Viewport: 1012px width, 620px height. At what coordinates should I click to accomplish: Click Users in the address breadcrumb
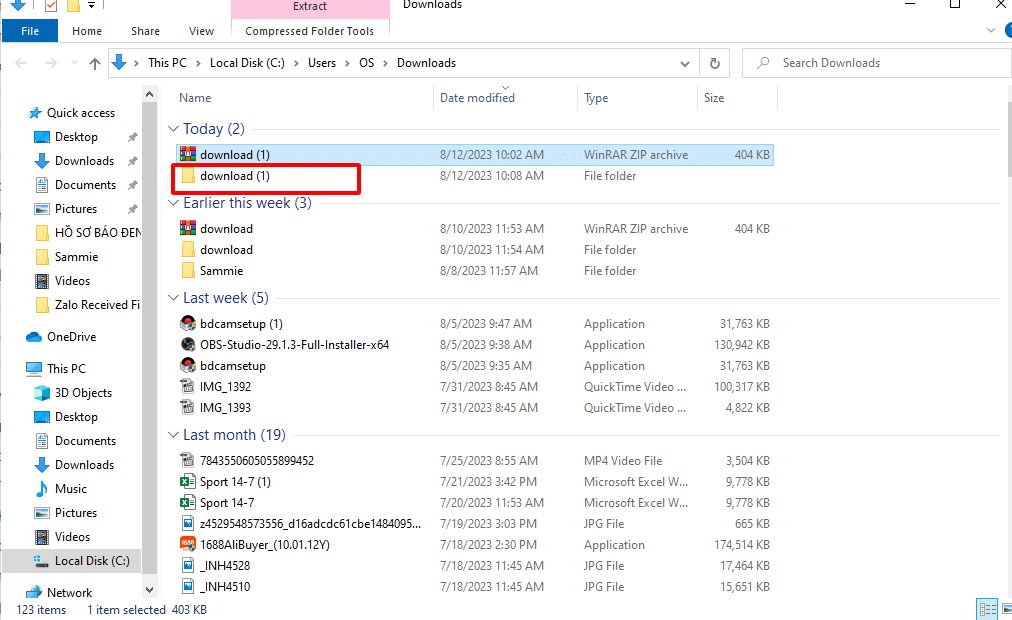[322, 63]
